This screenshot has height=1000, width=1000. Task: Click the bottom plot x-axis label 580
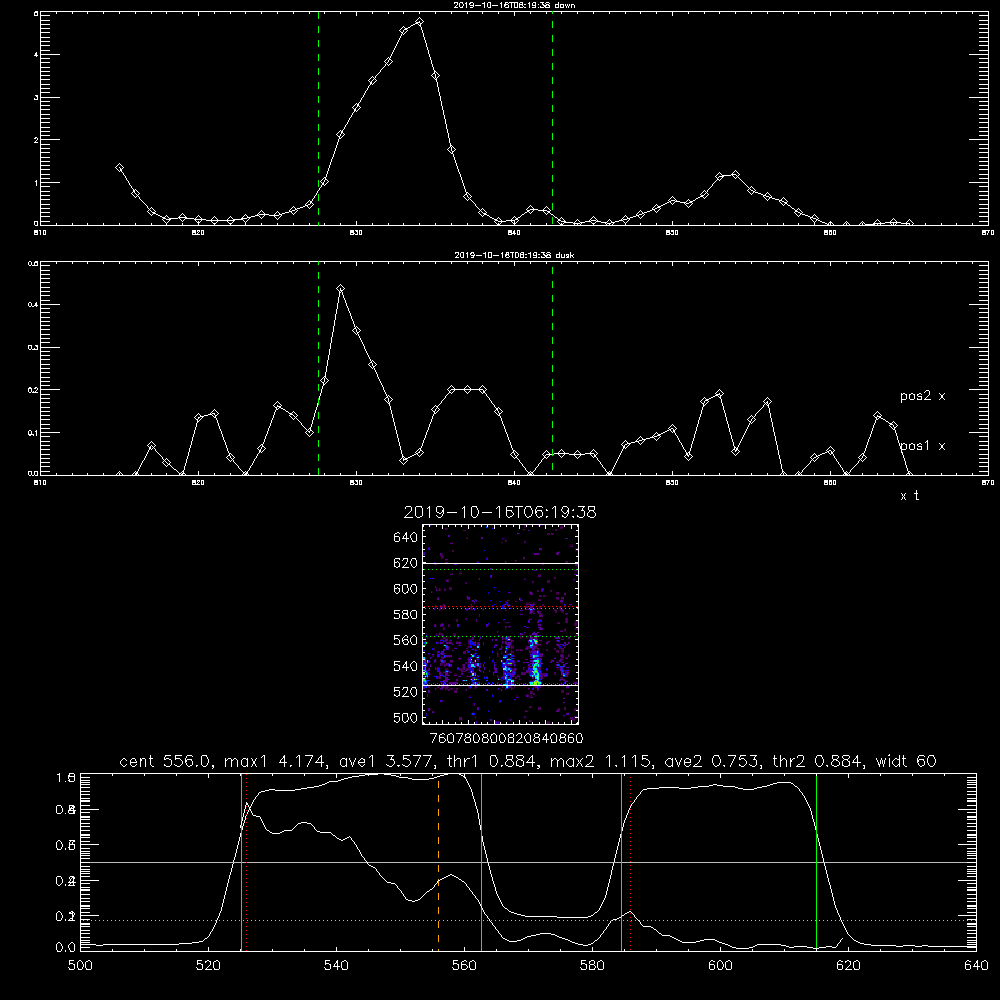(x=592, y=966)
